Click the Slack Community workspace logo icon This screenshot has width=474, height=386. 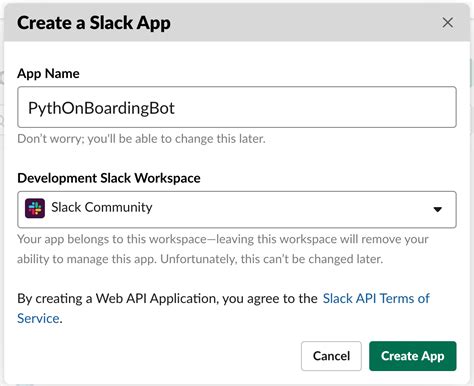pos(35,208)
